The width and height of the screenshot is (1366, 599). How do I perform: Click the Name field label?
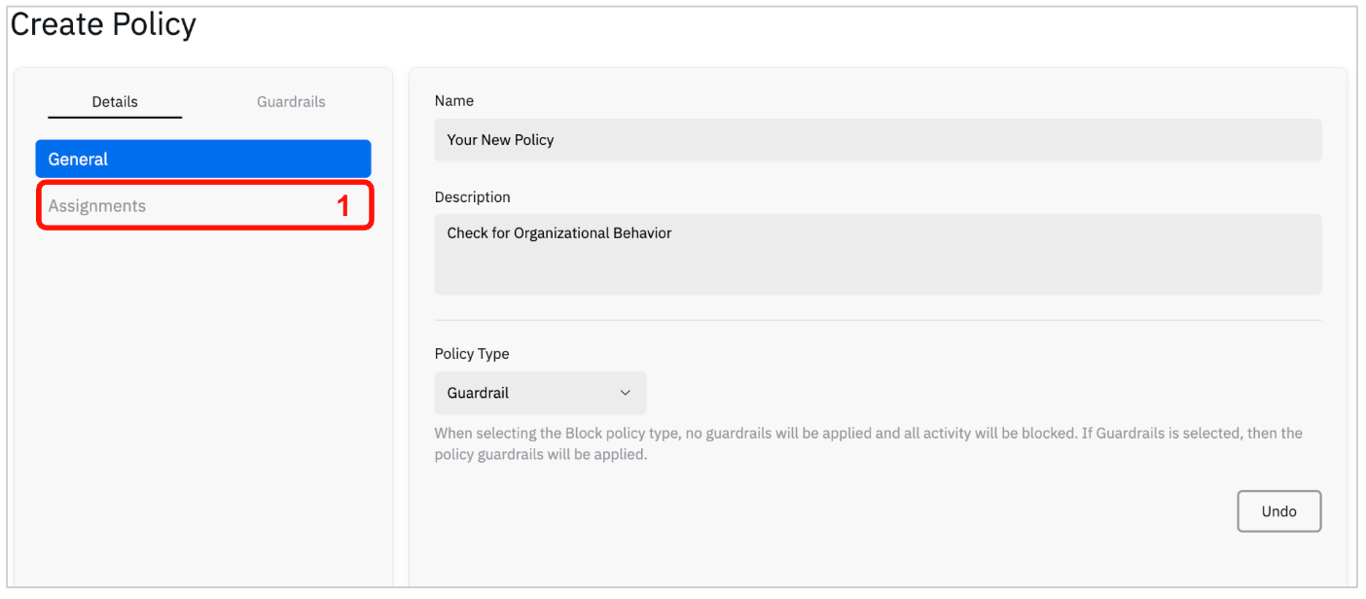click(x=454, y=101)
